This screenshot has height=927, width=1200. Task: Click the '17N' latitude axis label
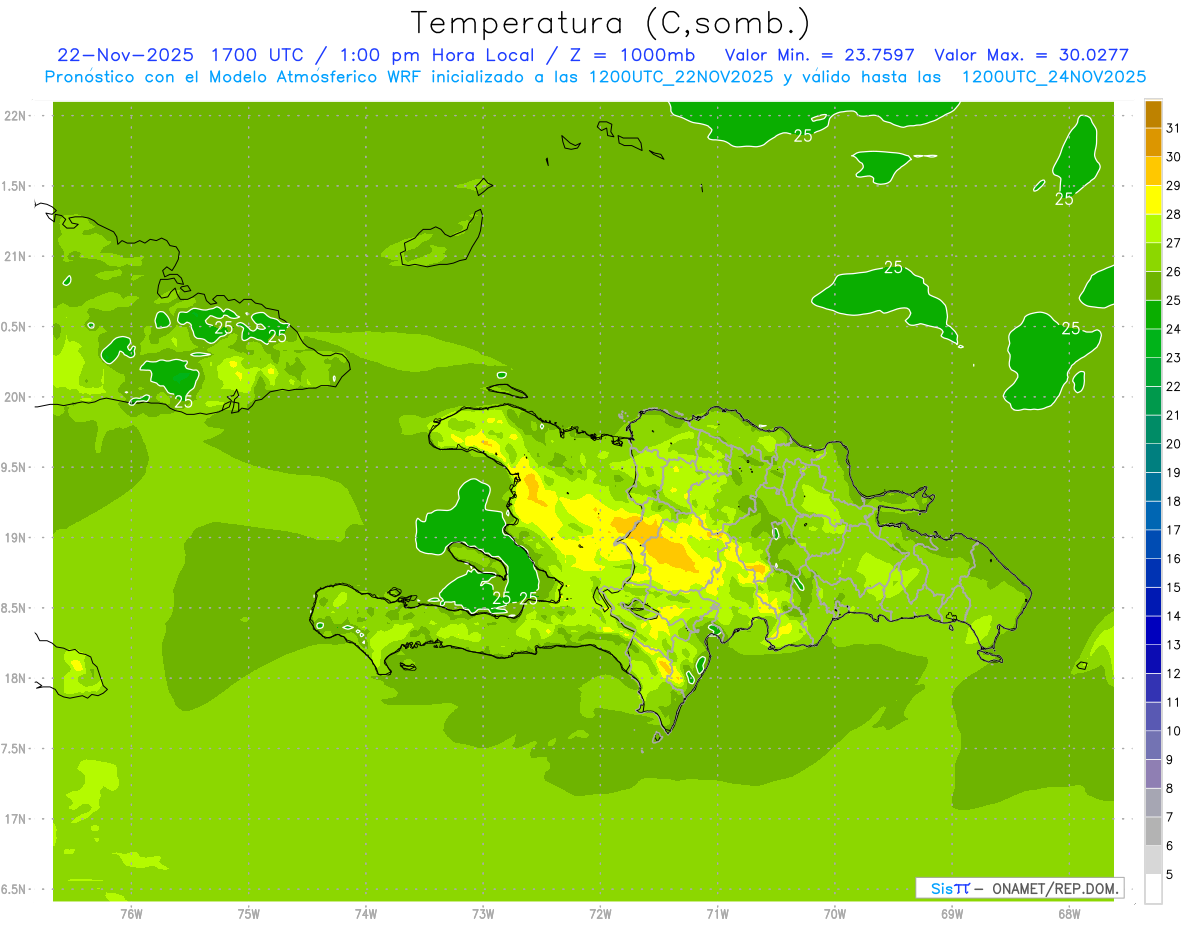16,819
